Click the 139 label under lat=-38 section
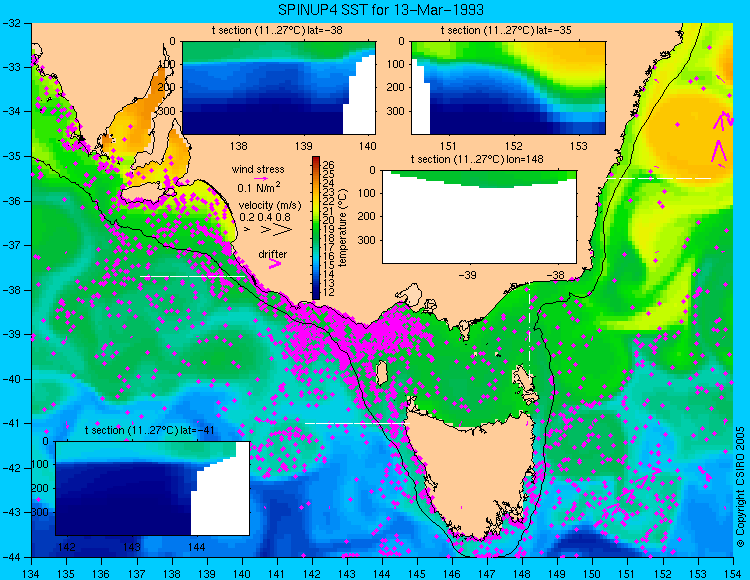Viewport: 750px width, 580px height. point(303,145)
